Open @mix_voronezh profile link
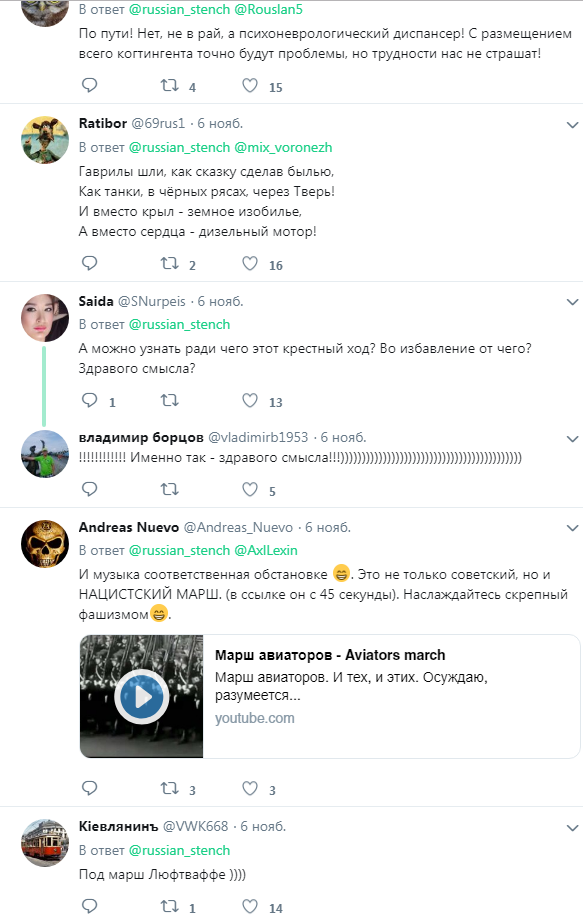The image size is (583, 920). click(283, 147)
